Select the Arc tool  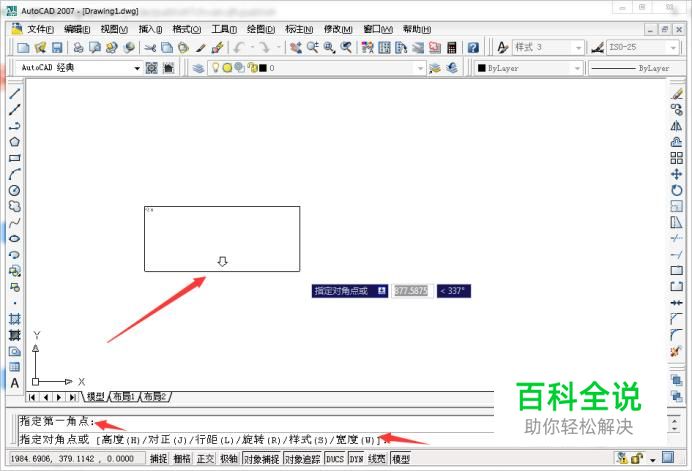[15, 174]
